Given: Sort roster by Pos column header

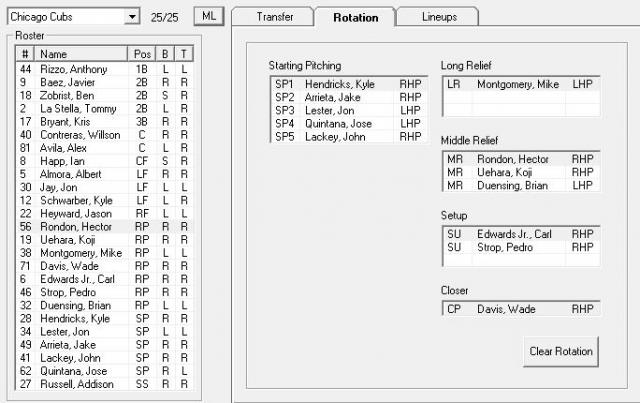Looking at the screenshot, I should [x=142, y=53].
